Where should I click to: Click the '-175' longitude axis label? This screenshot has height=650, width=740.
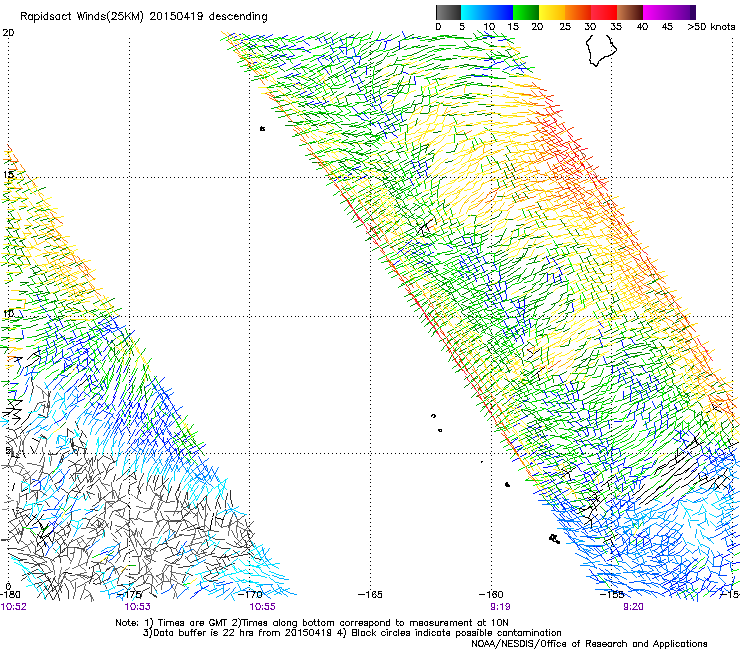(129, 594)
